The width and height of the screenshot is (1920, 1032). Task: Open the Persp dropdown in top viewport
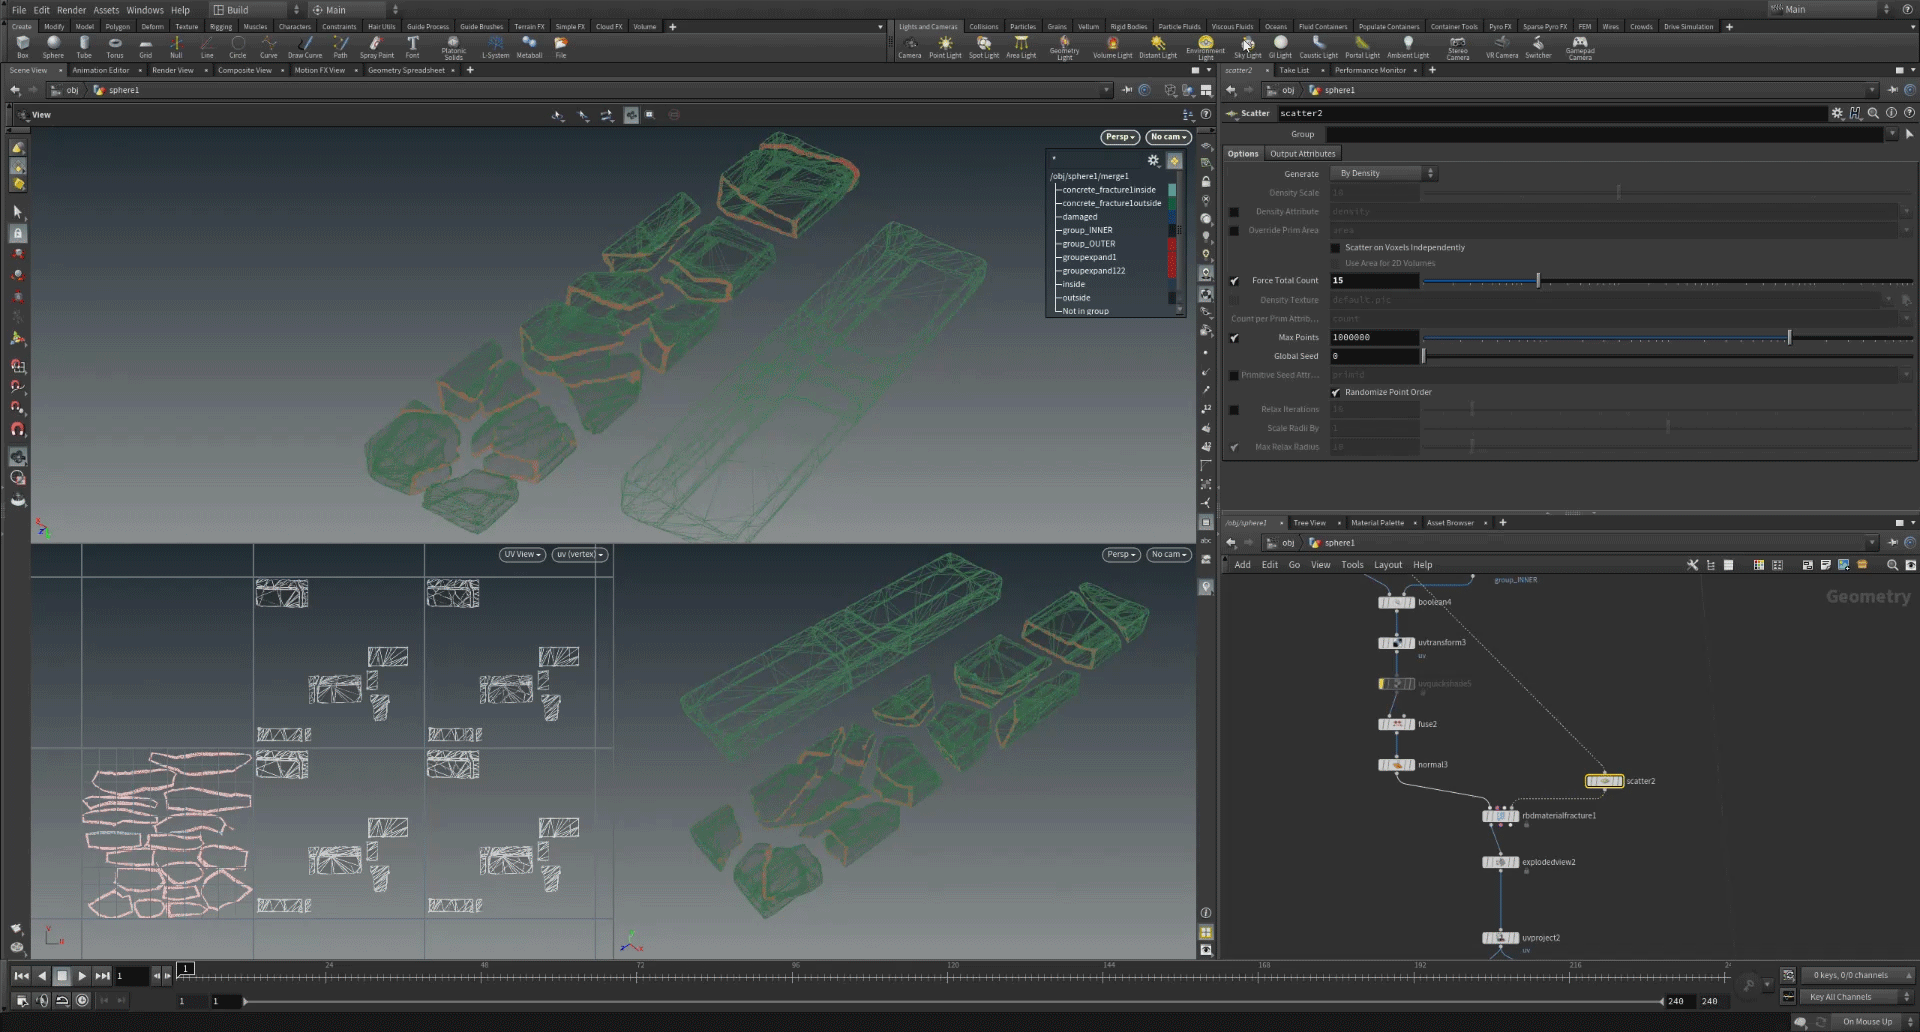[1120, 137]
